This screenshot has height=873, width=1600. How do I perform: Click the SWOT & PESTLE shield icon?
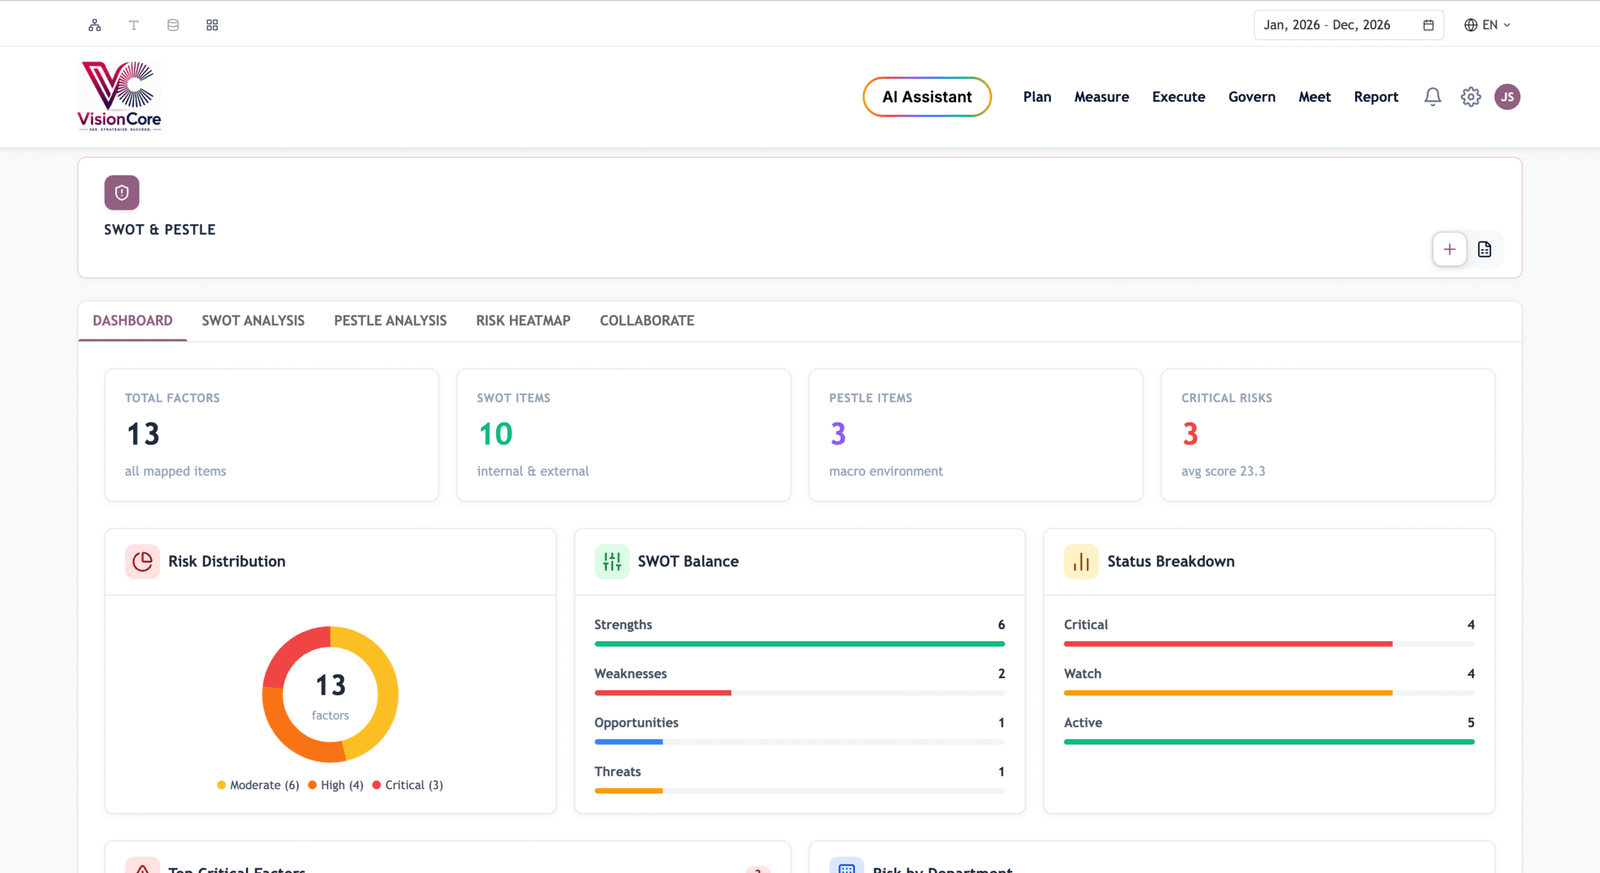pyautogui.click(x=122, y=193)
